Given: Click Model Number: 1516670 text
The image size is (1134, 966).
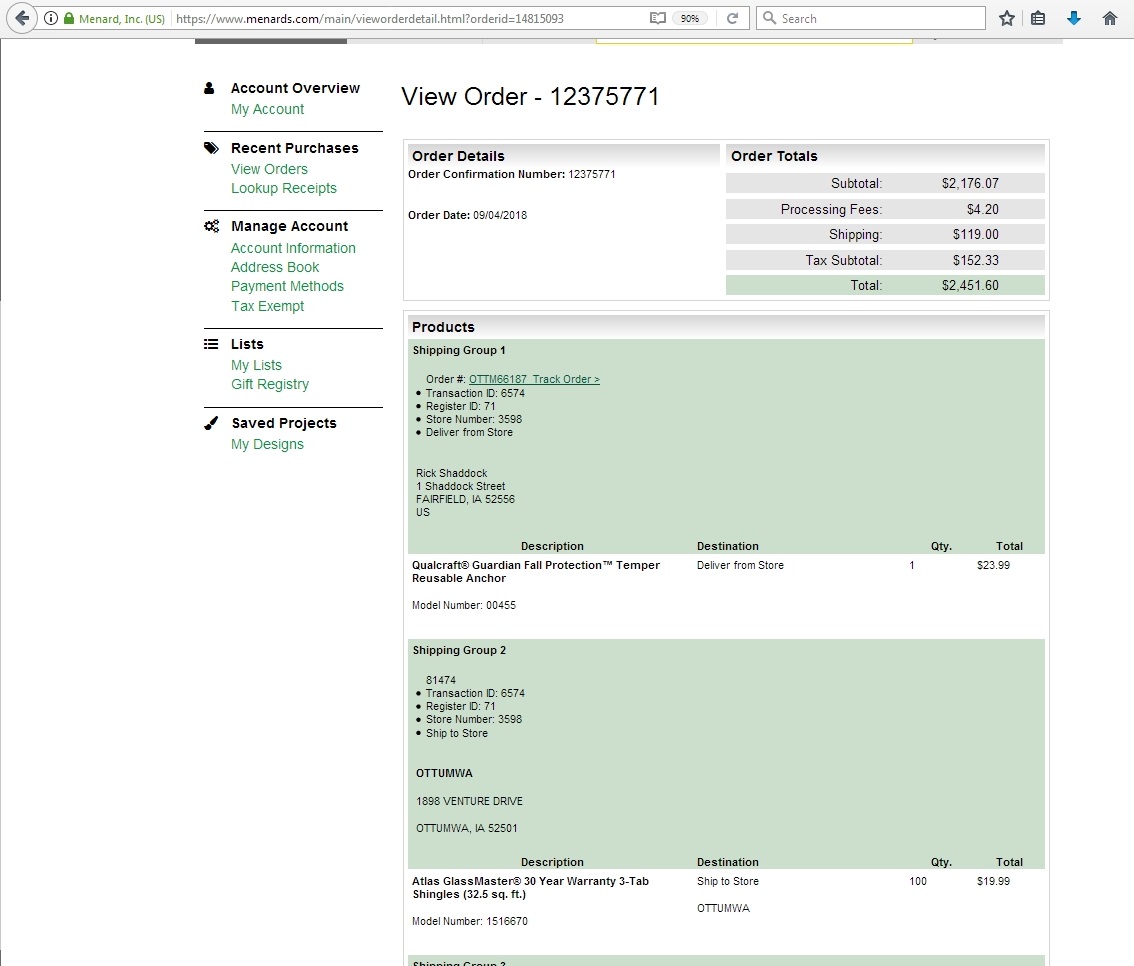Looking at the screenshot, I should 469,921.
